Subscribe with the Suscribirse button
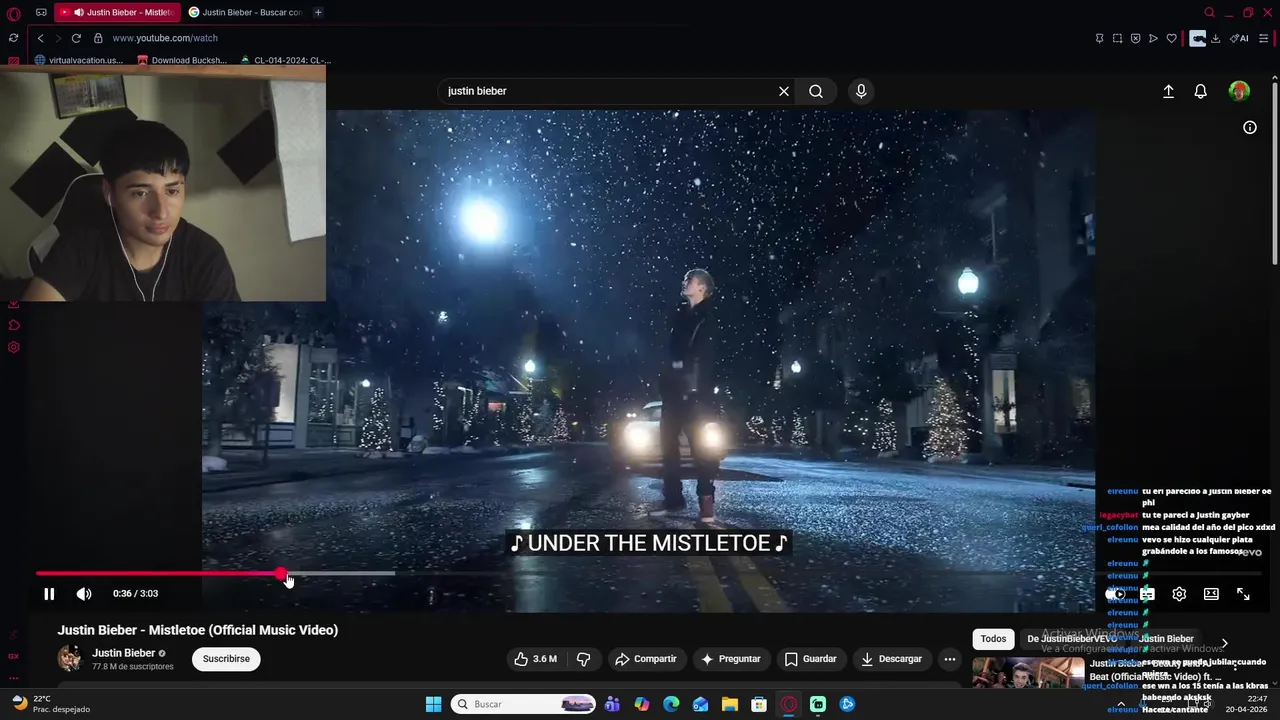This screenshot has width=1280, height=720. (x=226, y=659)
